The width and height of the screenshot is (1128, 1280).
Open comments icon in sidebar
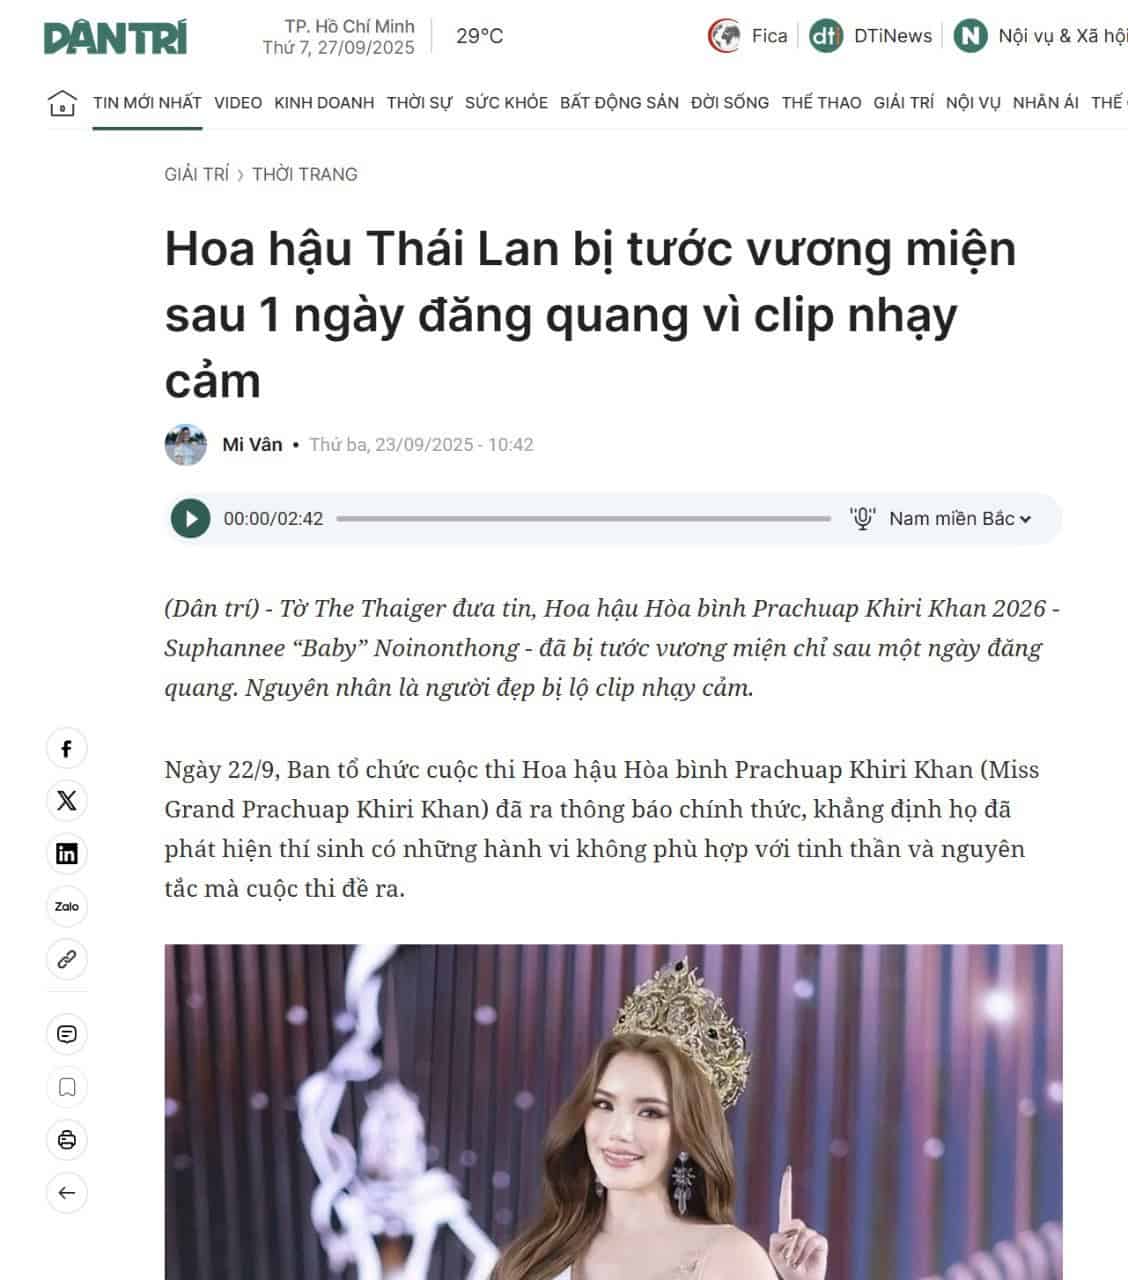[x=67, y=1034]
